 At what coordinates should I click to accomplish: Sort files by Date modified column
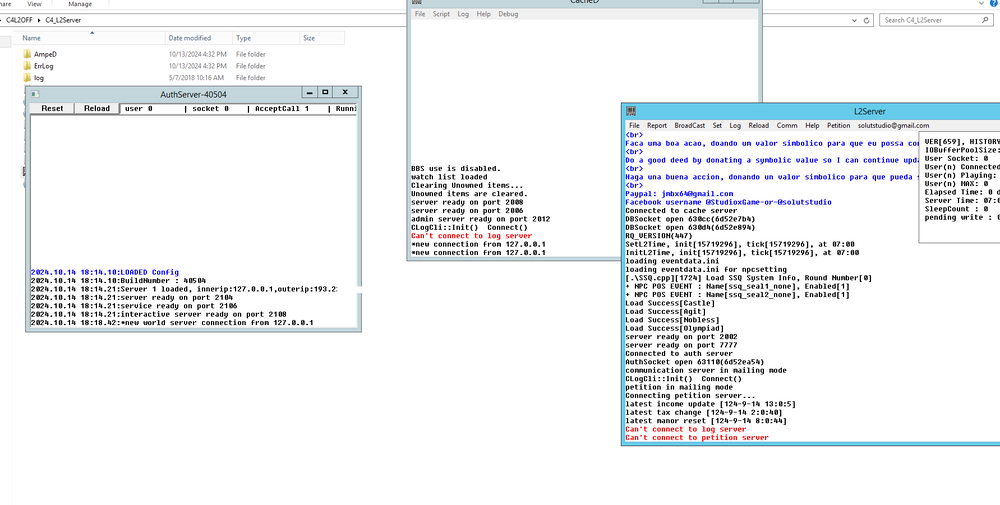click(x=189, y=38)
